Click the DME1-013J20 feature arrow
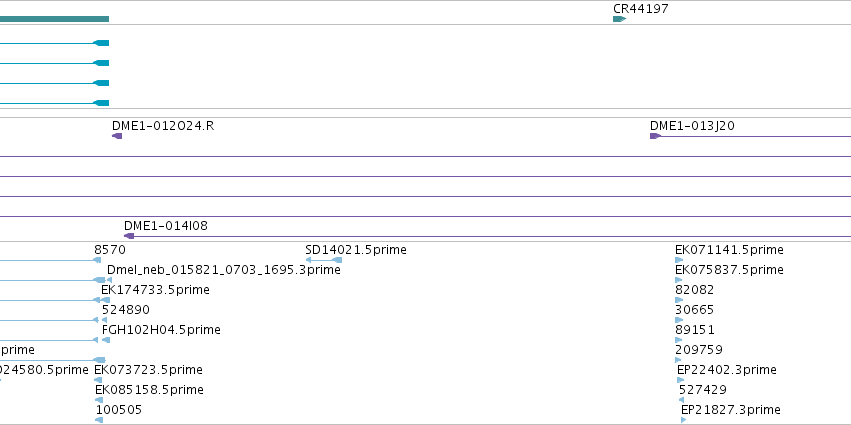This screenshot has width=851, height=425. [x=655, y=136]
